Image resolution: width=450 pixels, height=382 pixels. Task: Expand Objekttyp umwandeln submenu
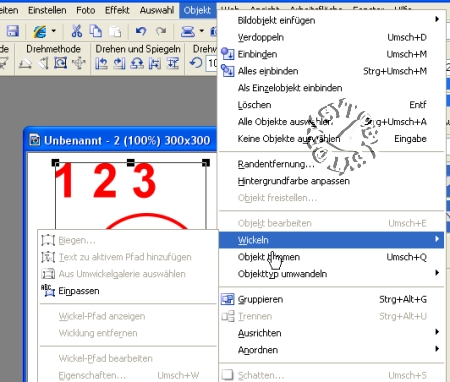pos(331,274)
